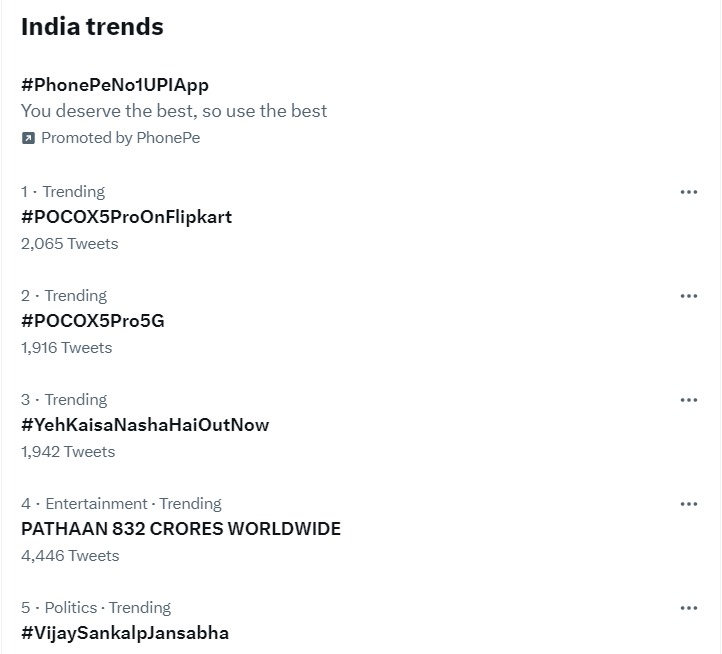Viewport: 722px width, 654px height.
Task: Click the 4,446 Tweets count
Action: pyautogui.click(x=70, y=556)
